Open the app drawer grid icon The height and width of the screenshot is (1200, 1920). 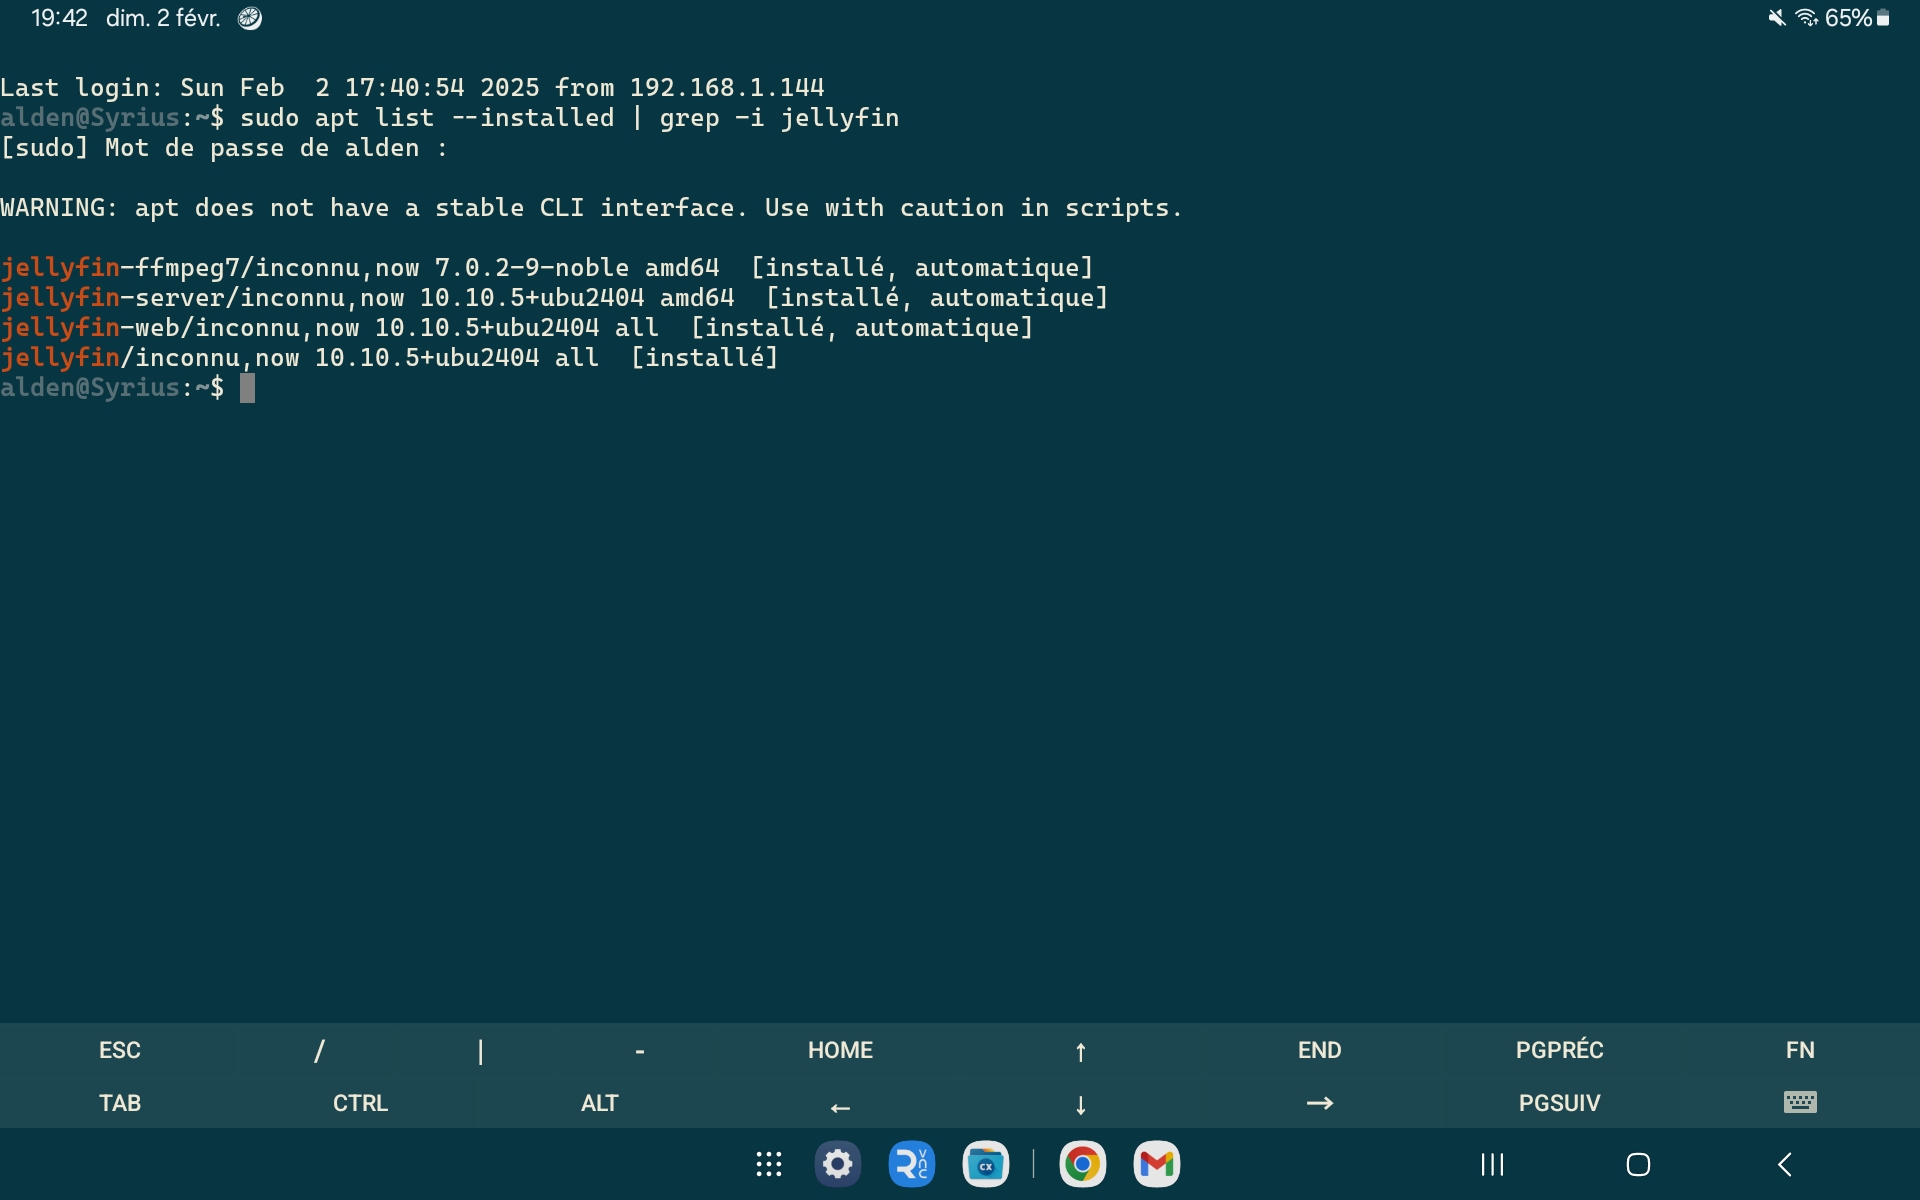coord(768,1164)
